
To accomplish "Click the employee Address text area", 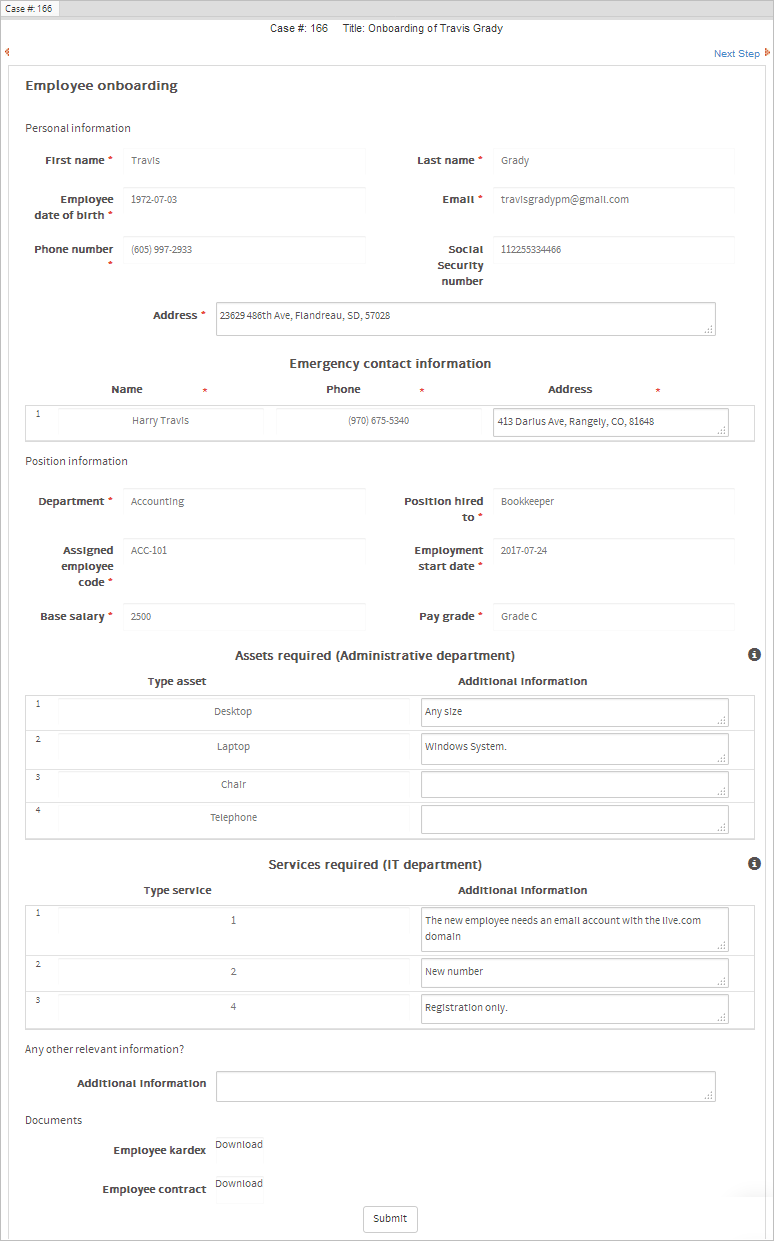I will [465, 318].
